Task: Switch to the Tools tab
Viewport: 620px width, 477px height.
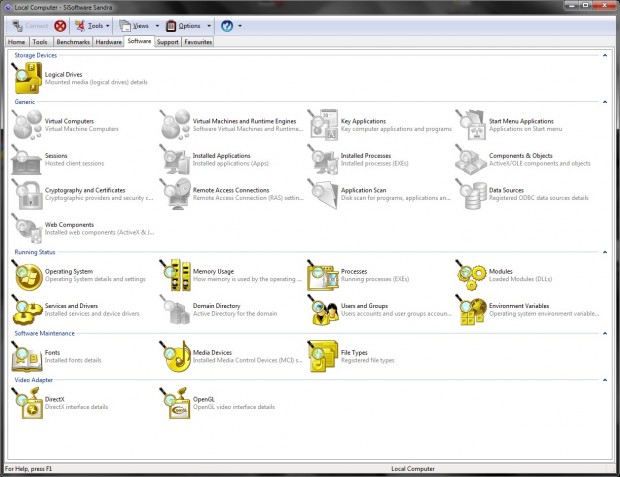Action: coord(40,42)
